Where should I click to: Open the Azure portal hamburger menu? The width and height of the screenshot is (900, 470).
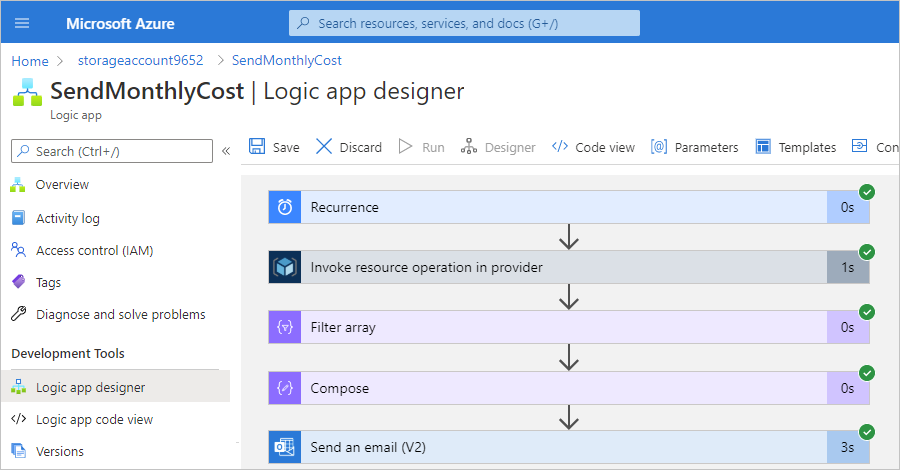[x=22, y=22]
